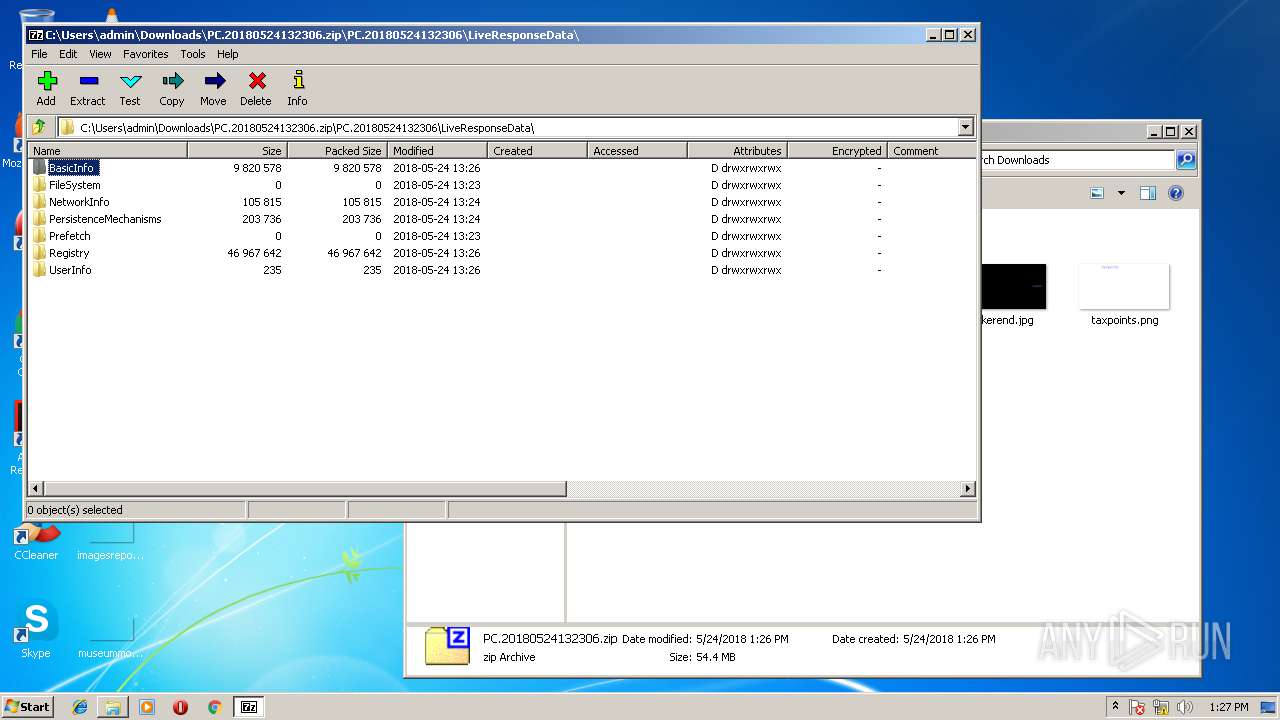1280x720 pixels.
Task: Click the zip archive icon in details pane
Action: (447, 646)
